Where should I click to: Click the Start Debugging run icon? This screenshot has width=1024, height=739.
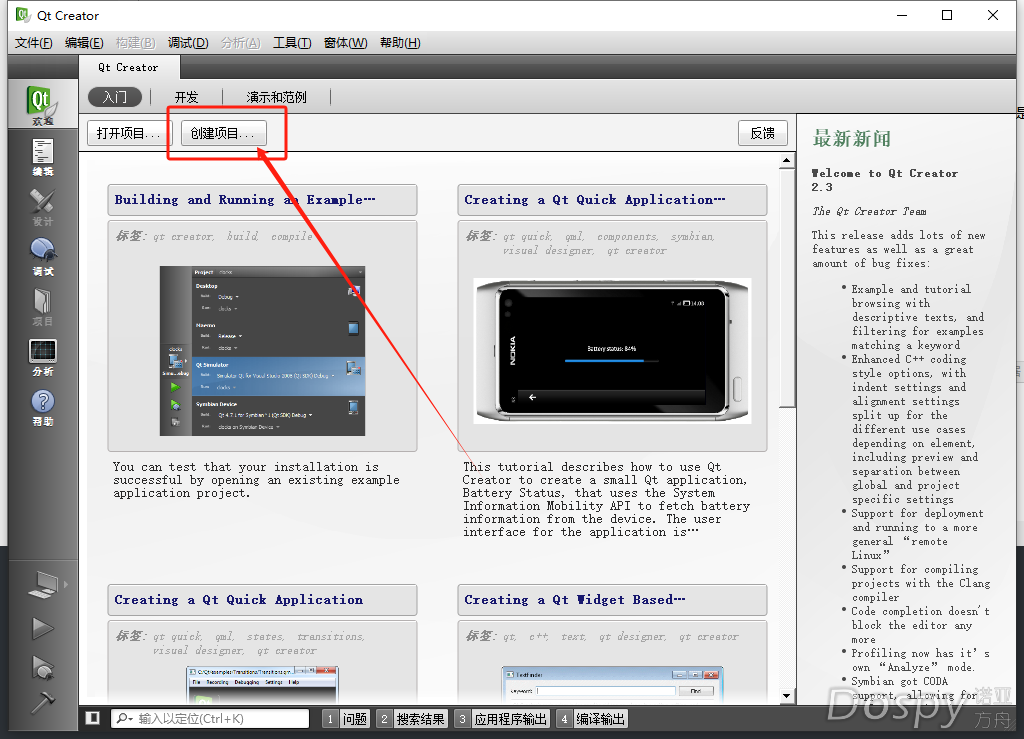coord(43,667)
